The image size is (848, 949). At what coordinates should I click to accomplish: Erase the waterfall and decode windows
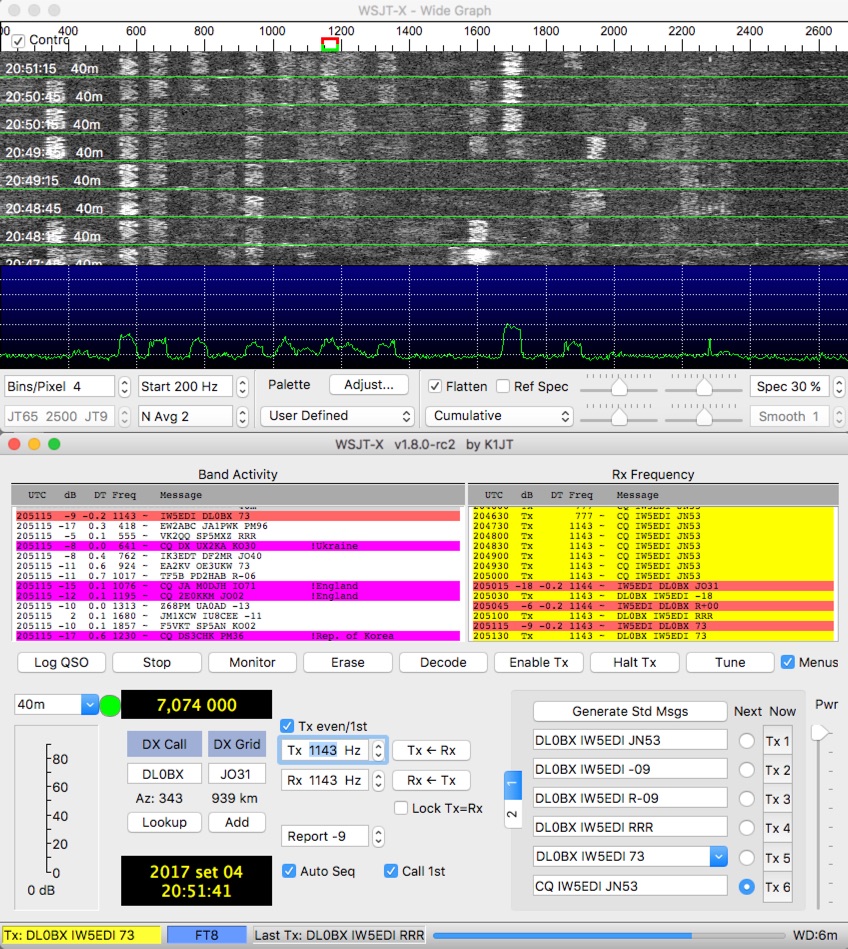(345, 662)
